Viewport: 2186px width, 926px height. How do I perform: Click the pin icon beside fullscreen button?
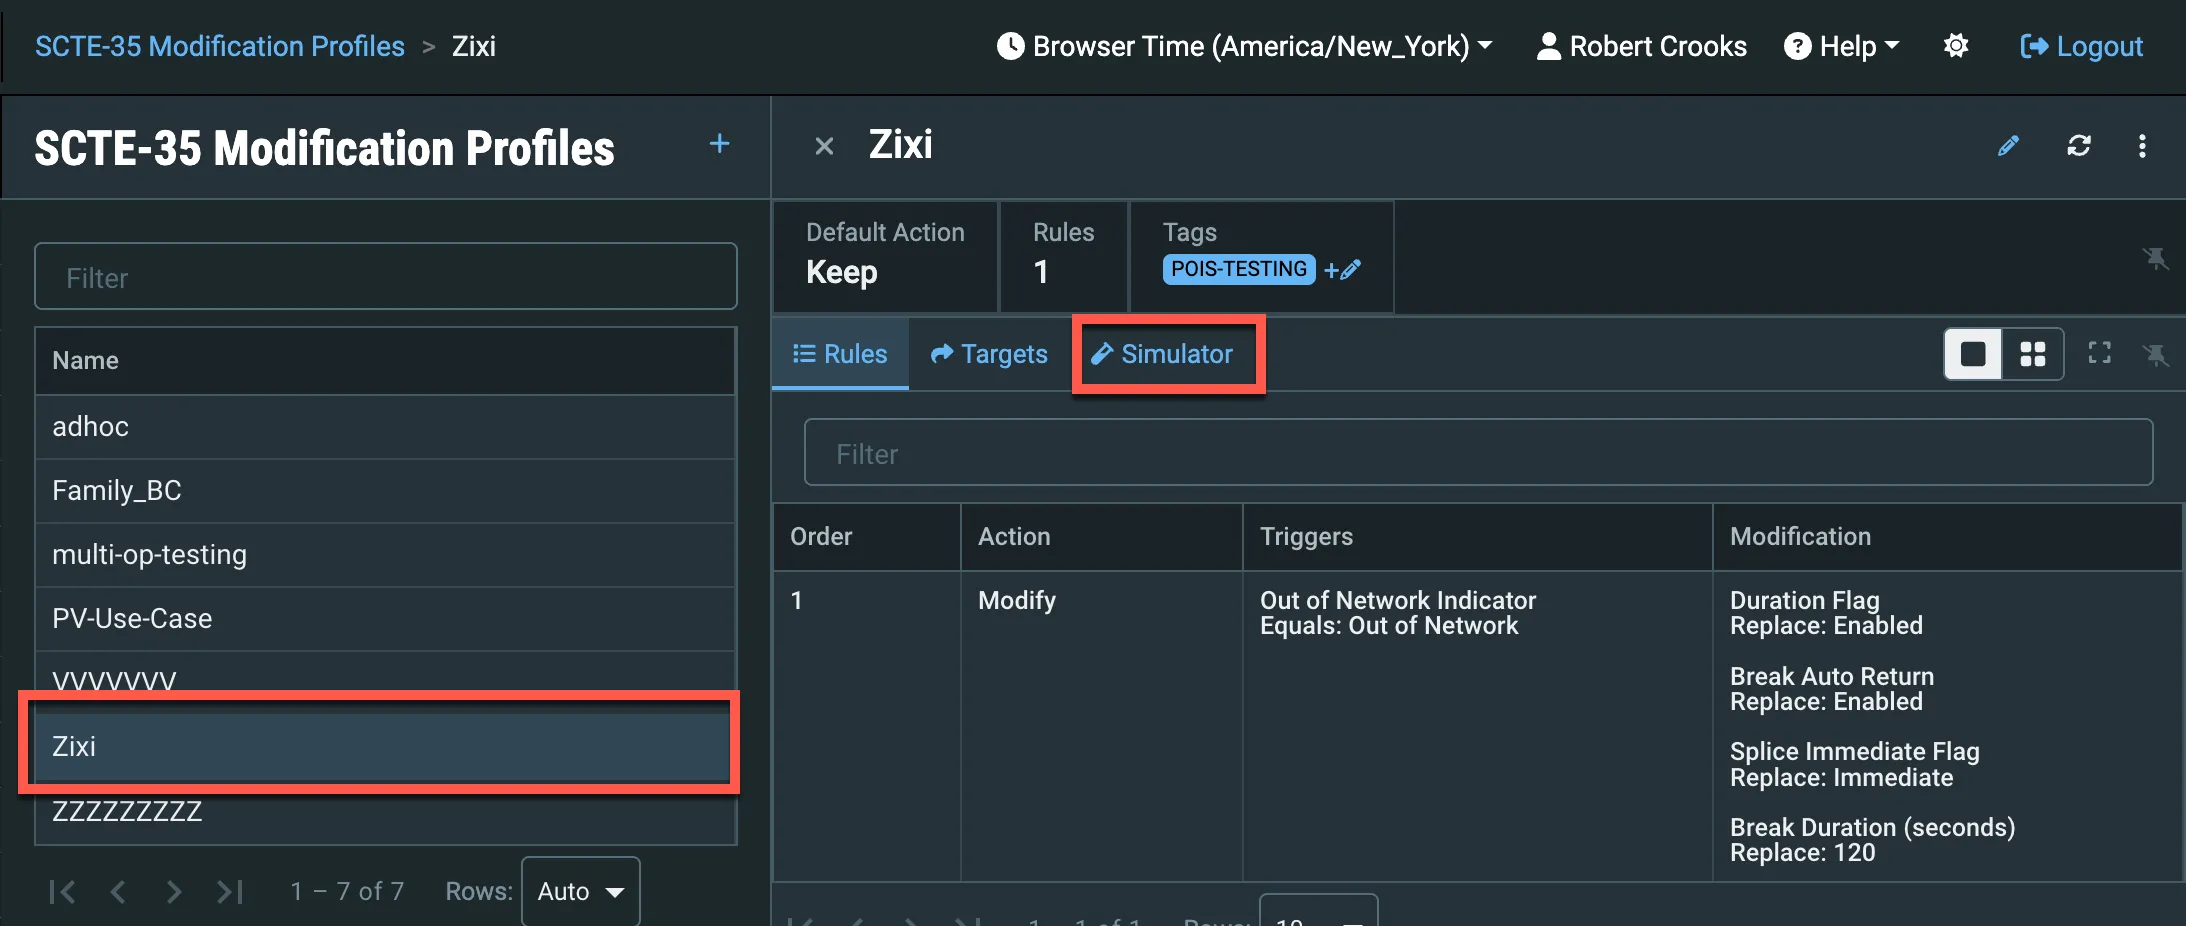pos(2156,354)
